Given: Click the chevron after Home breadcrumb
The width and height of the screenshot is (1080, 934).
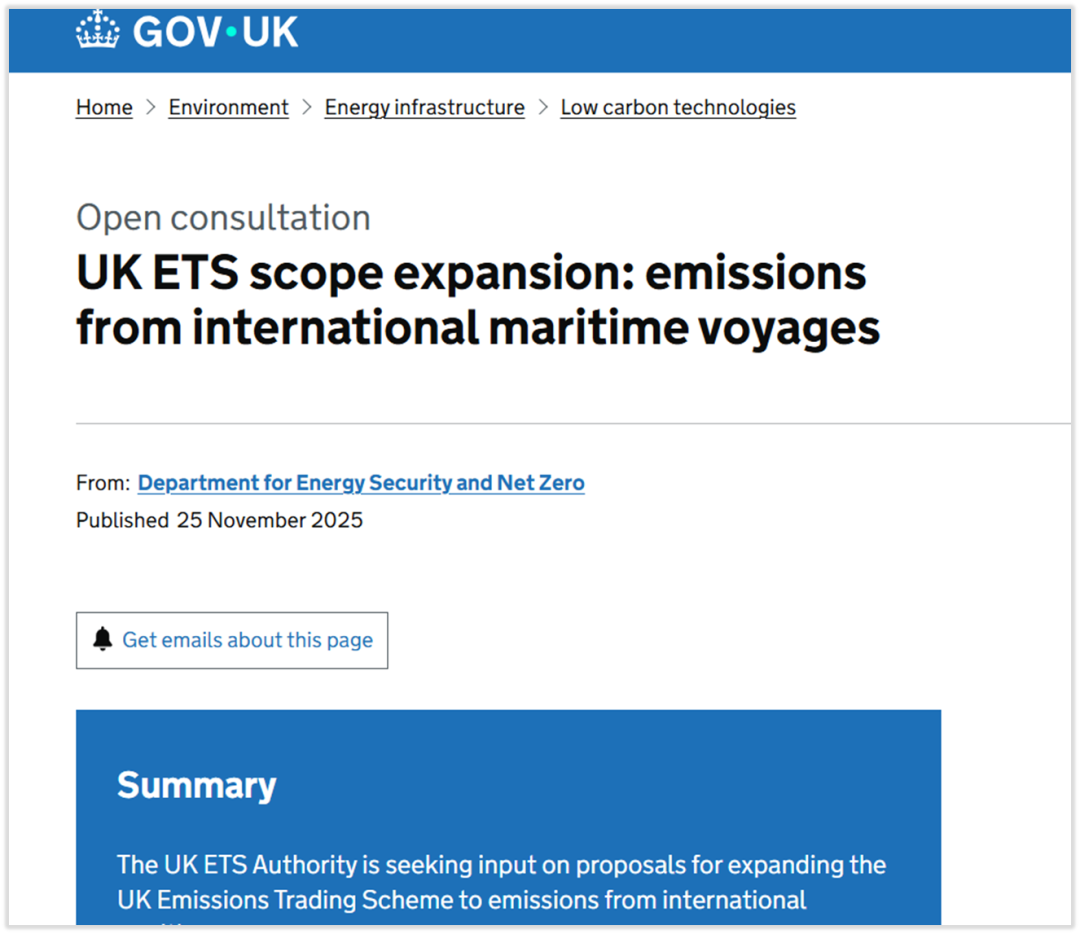Looking at the screenshot, I should click(151, 108).
